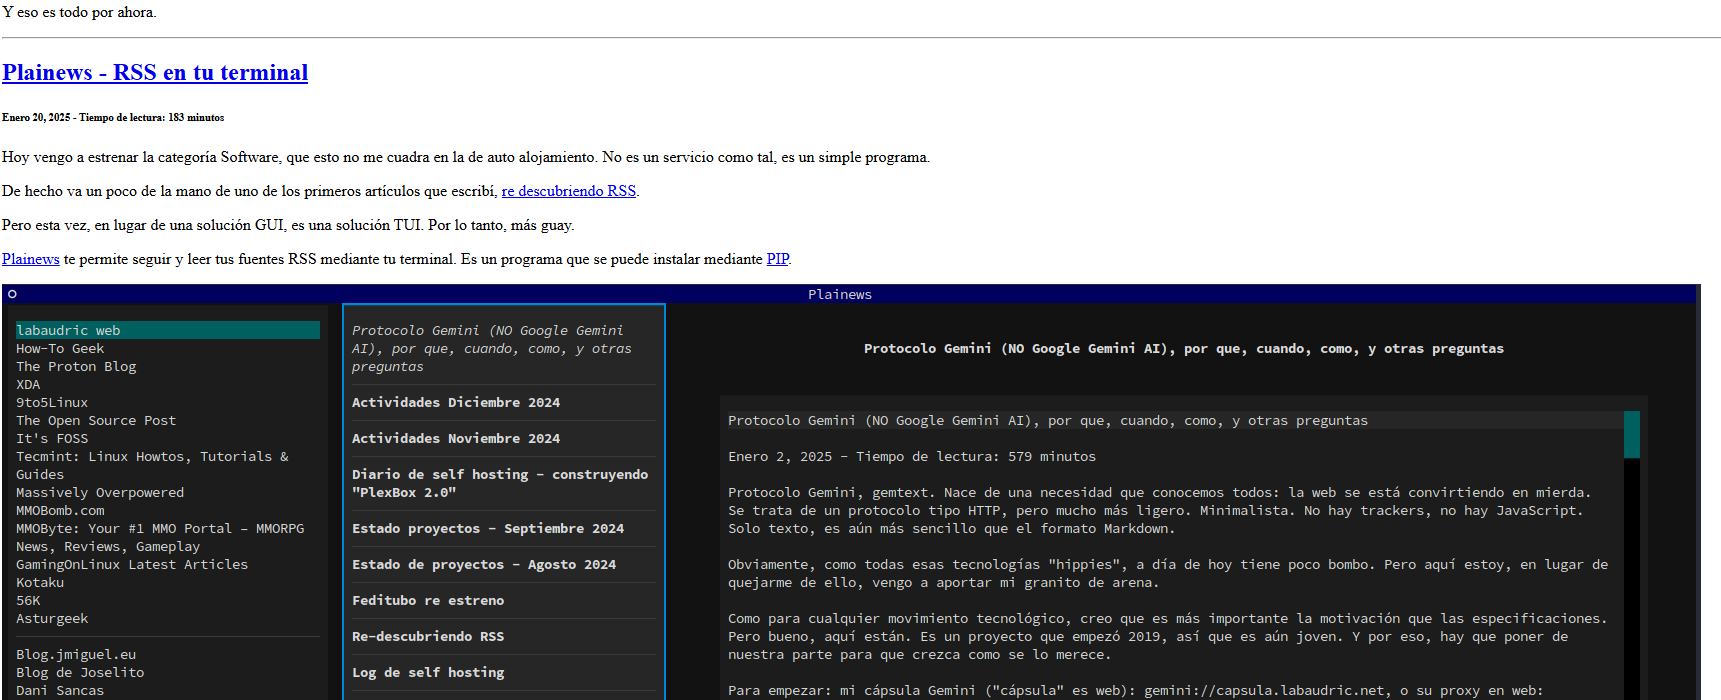Select 'Estado proyectos - Septiembre 2024' article

coord(488,529)
